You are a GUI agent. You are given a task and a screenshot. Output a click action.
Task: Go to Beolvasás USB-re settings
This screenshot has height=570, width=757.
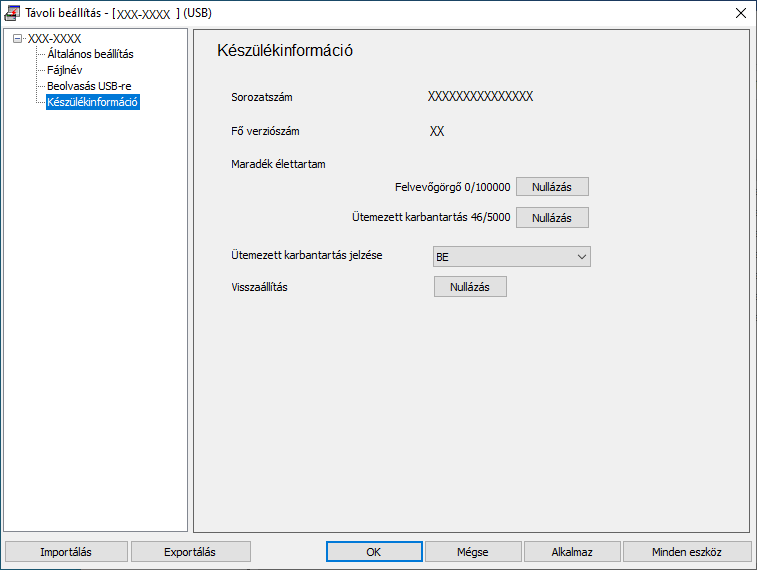89,86
